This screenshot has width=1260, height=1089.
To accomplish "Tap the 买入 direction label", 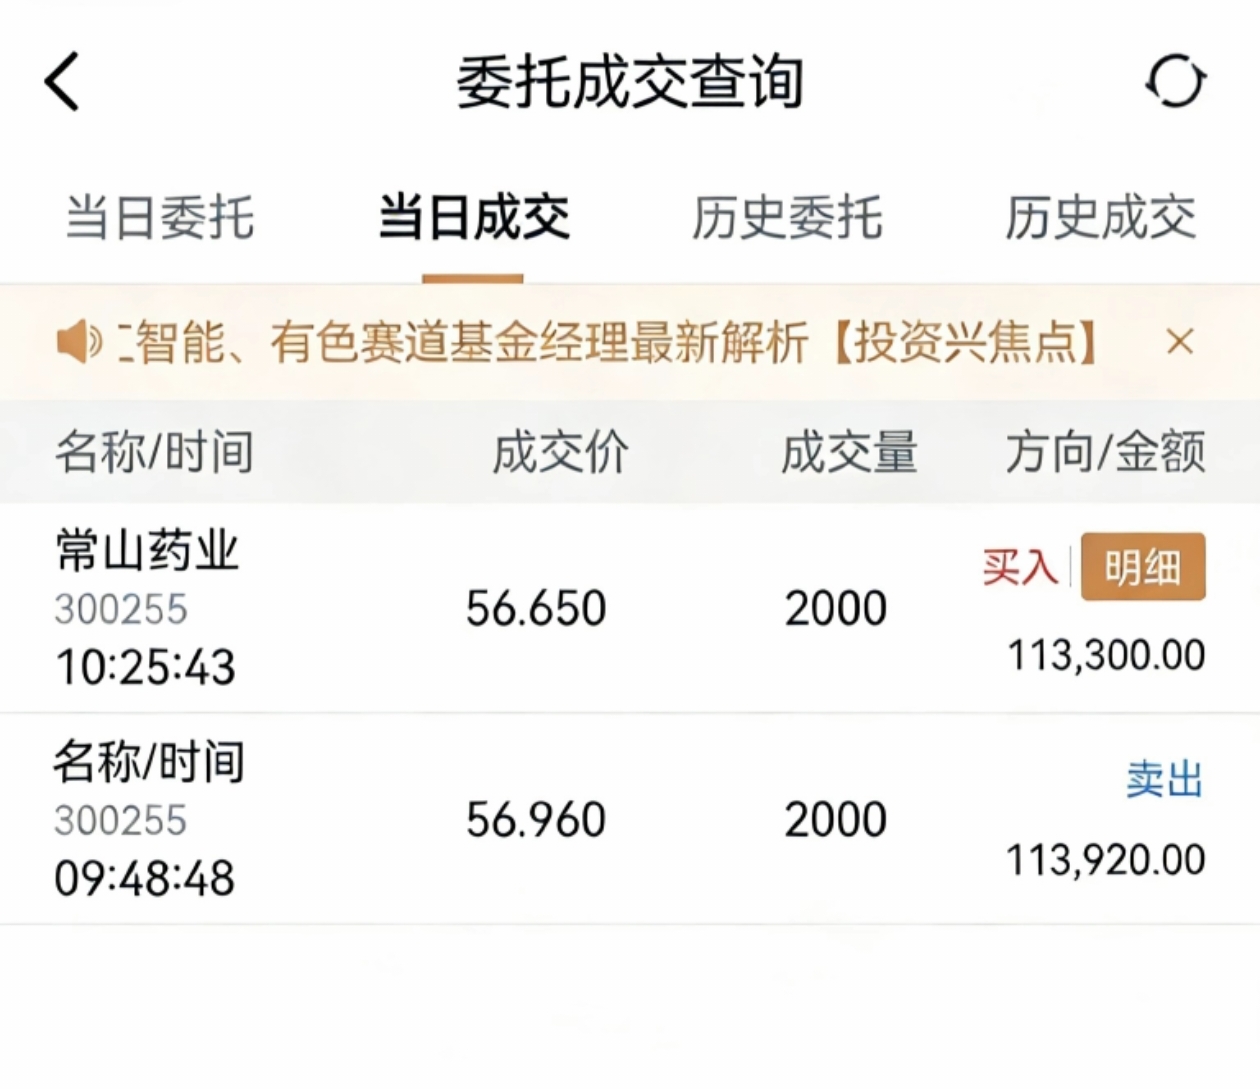I will click(1019, 568).
